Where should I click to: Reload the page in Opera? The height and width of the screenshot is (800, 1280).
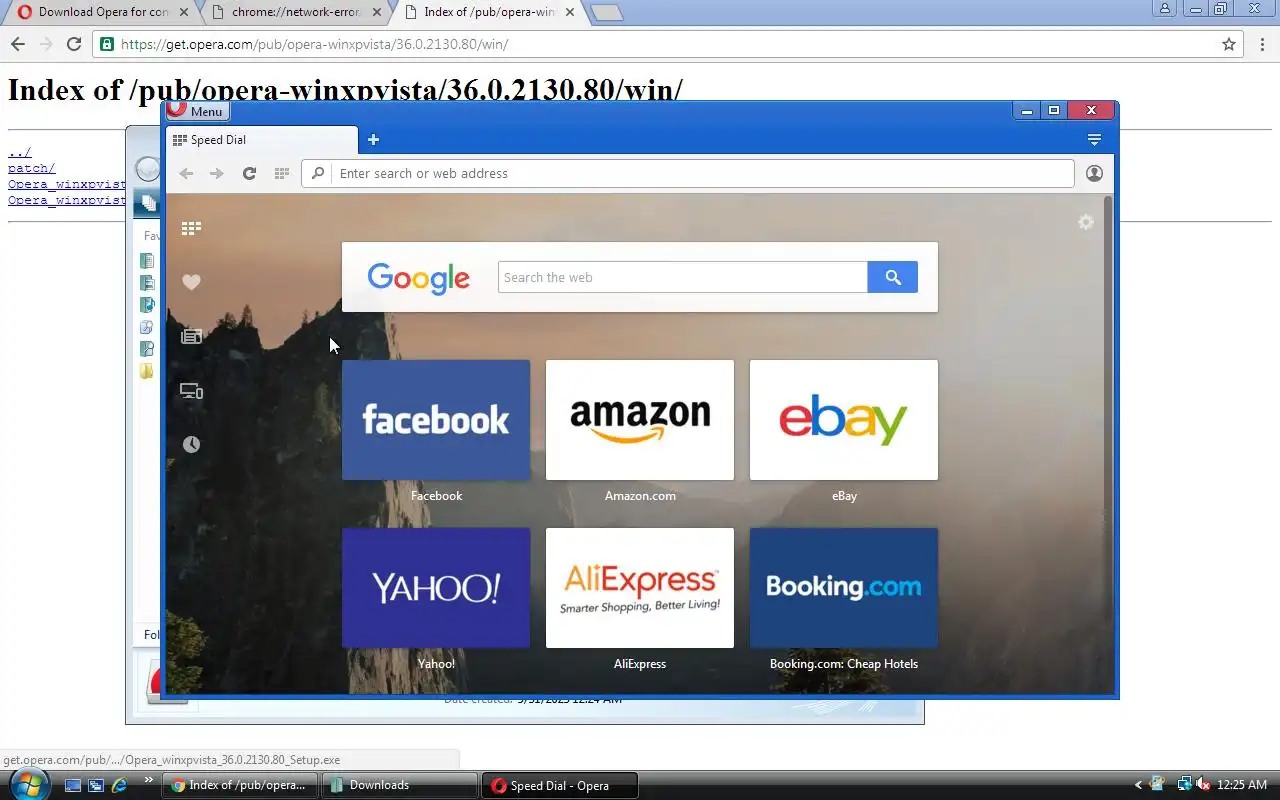point(249,173)
